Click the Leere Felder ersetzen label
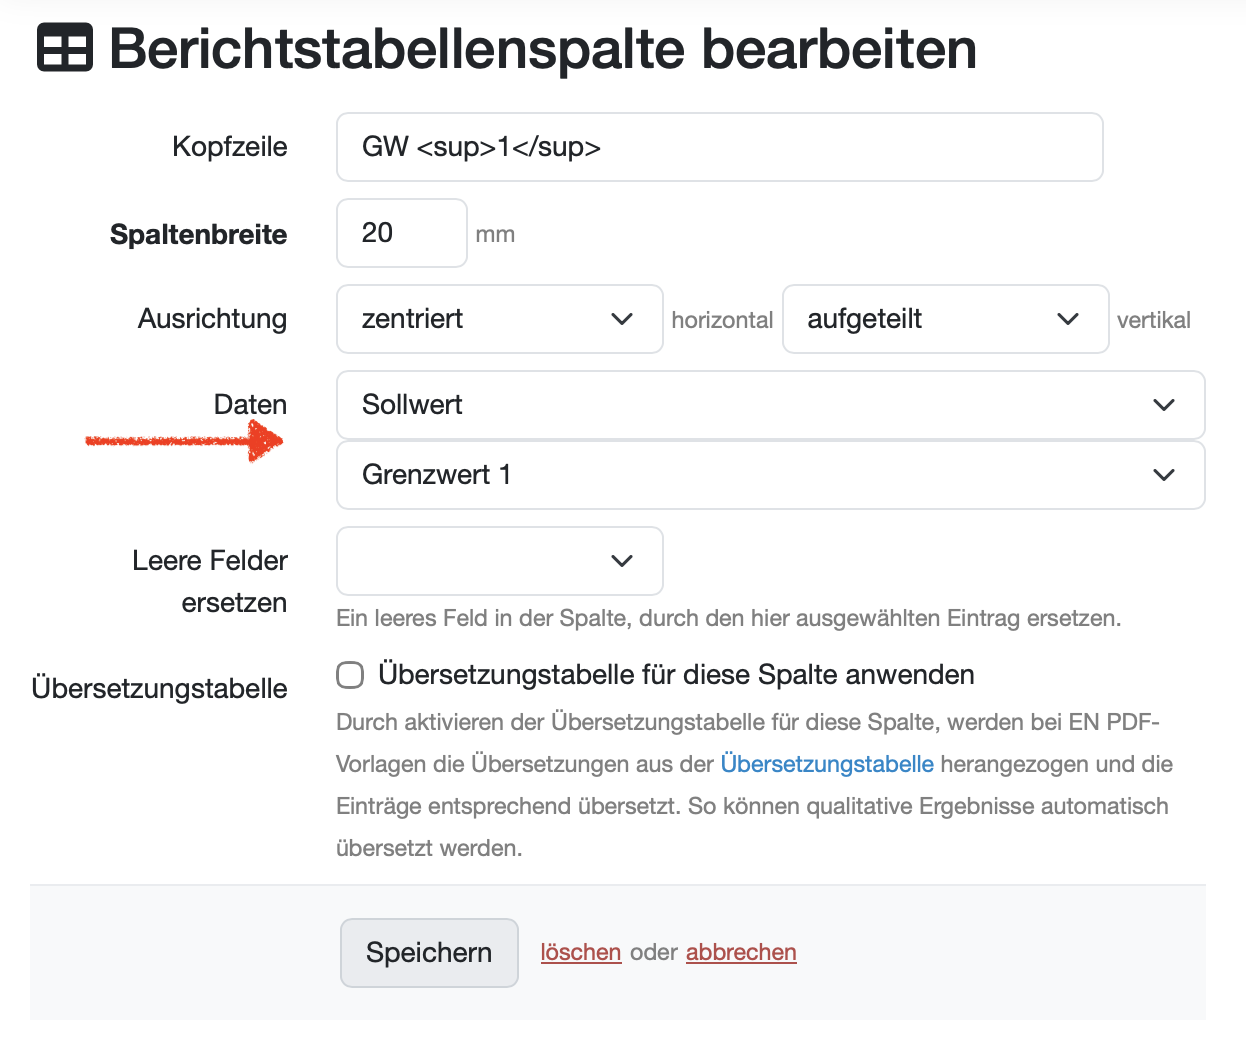This screenshot has width=1246, height=1054. (210, 581)
